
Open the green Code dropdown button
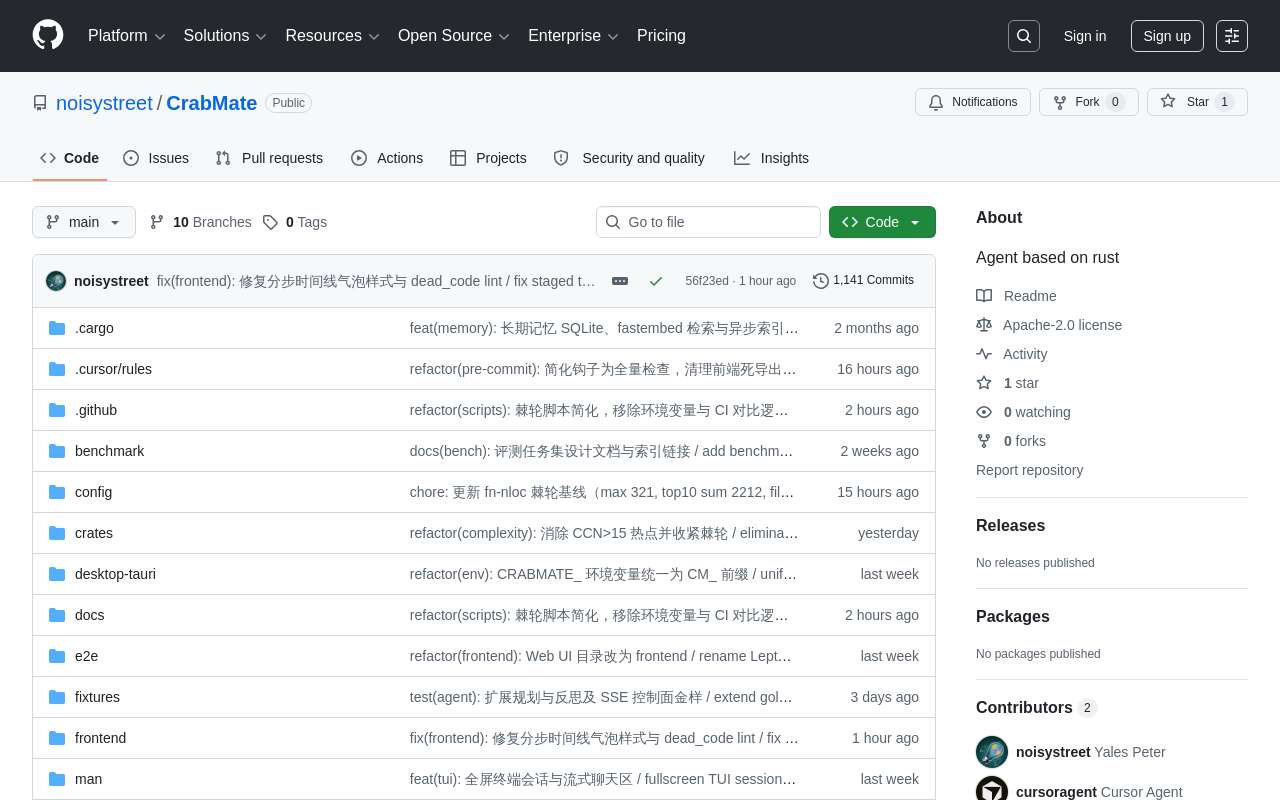pos(882,222)
